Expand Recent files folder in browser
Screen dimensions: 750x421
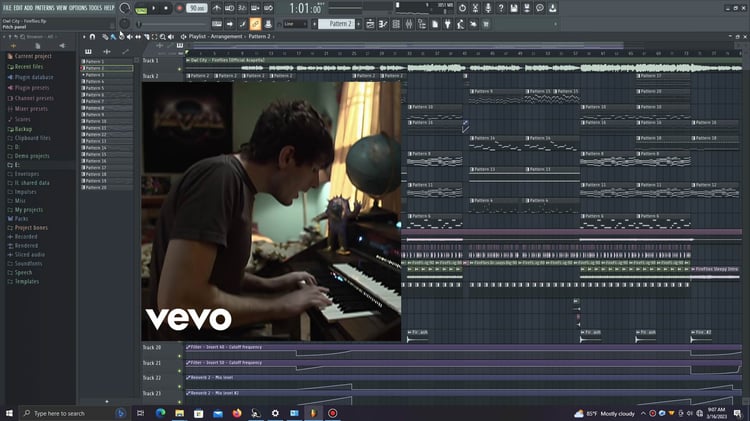(x=25, y=66)
